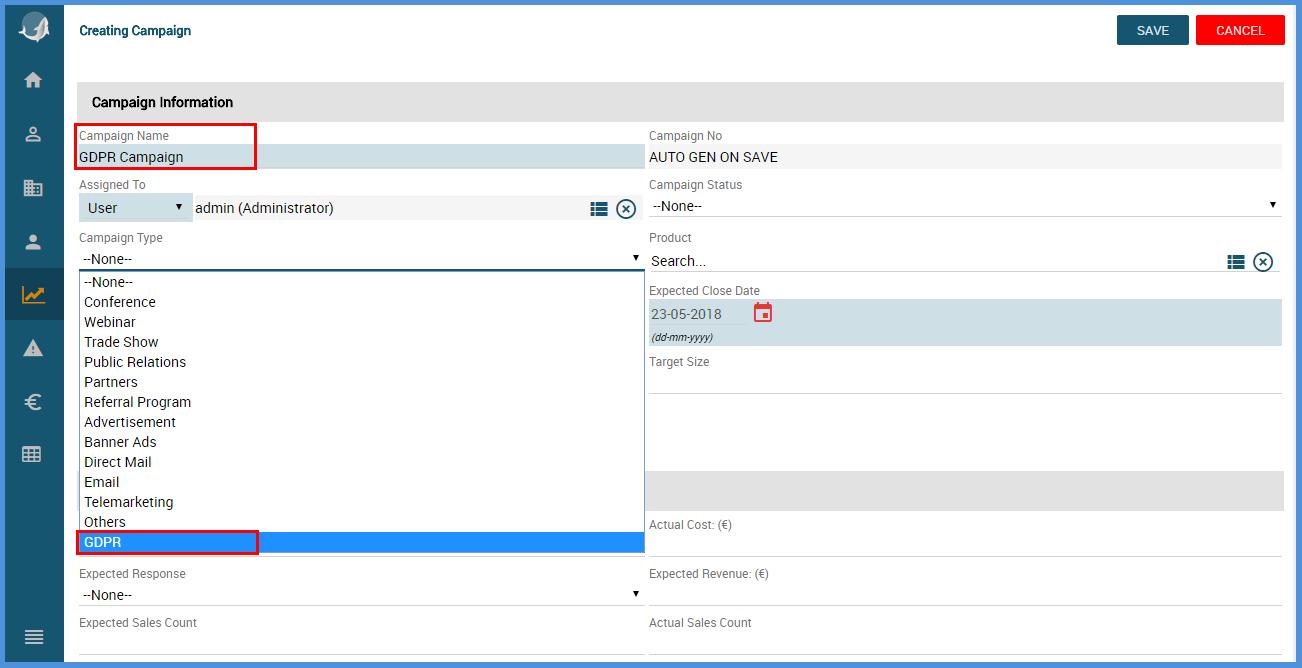Open the contacts solid person icon

[x=33, y=241]
